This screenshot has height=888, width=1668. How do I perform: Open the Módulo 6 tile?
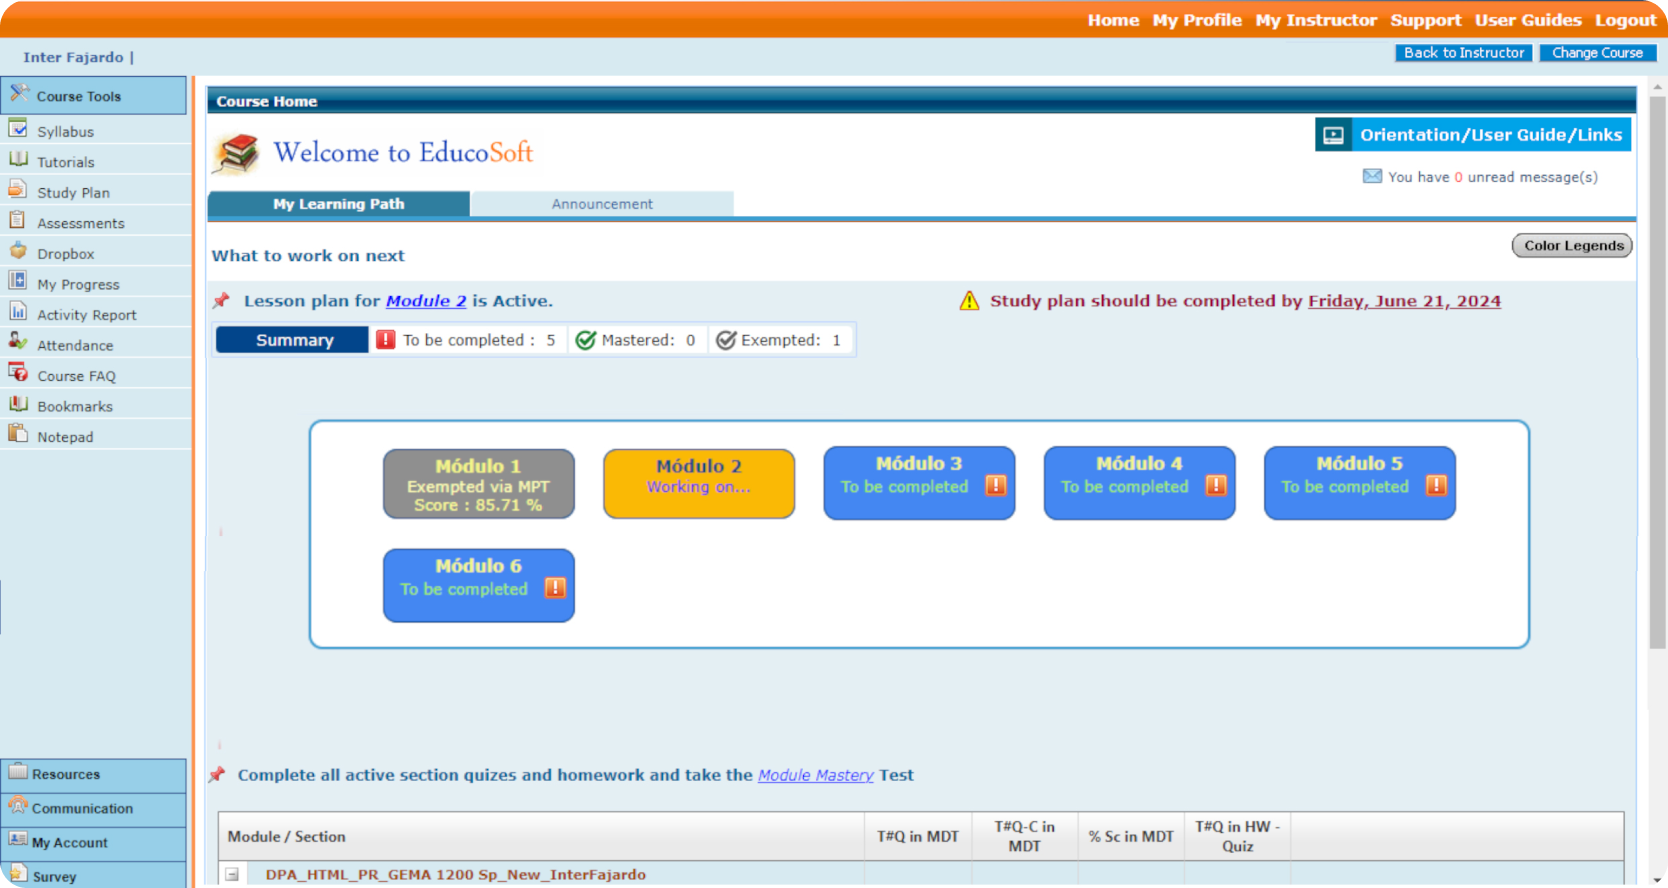(x=479, y=586)
